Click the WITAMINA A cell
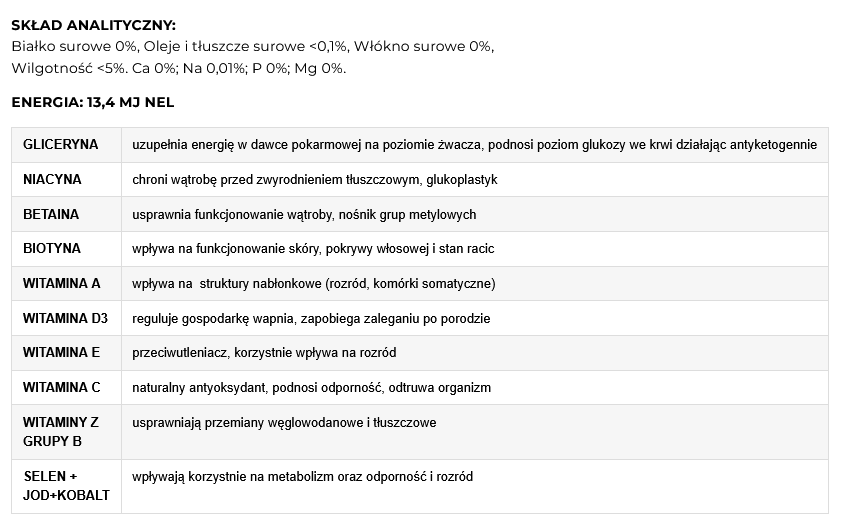The width and height of the screenshot is (856, 528). [x=67, y=283]
